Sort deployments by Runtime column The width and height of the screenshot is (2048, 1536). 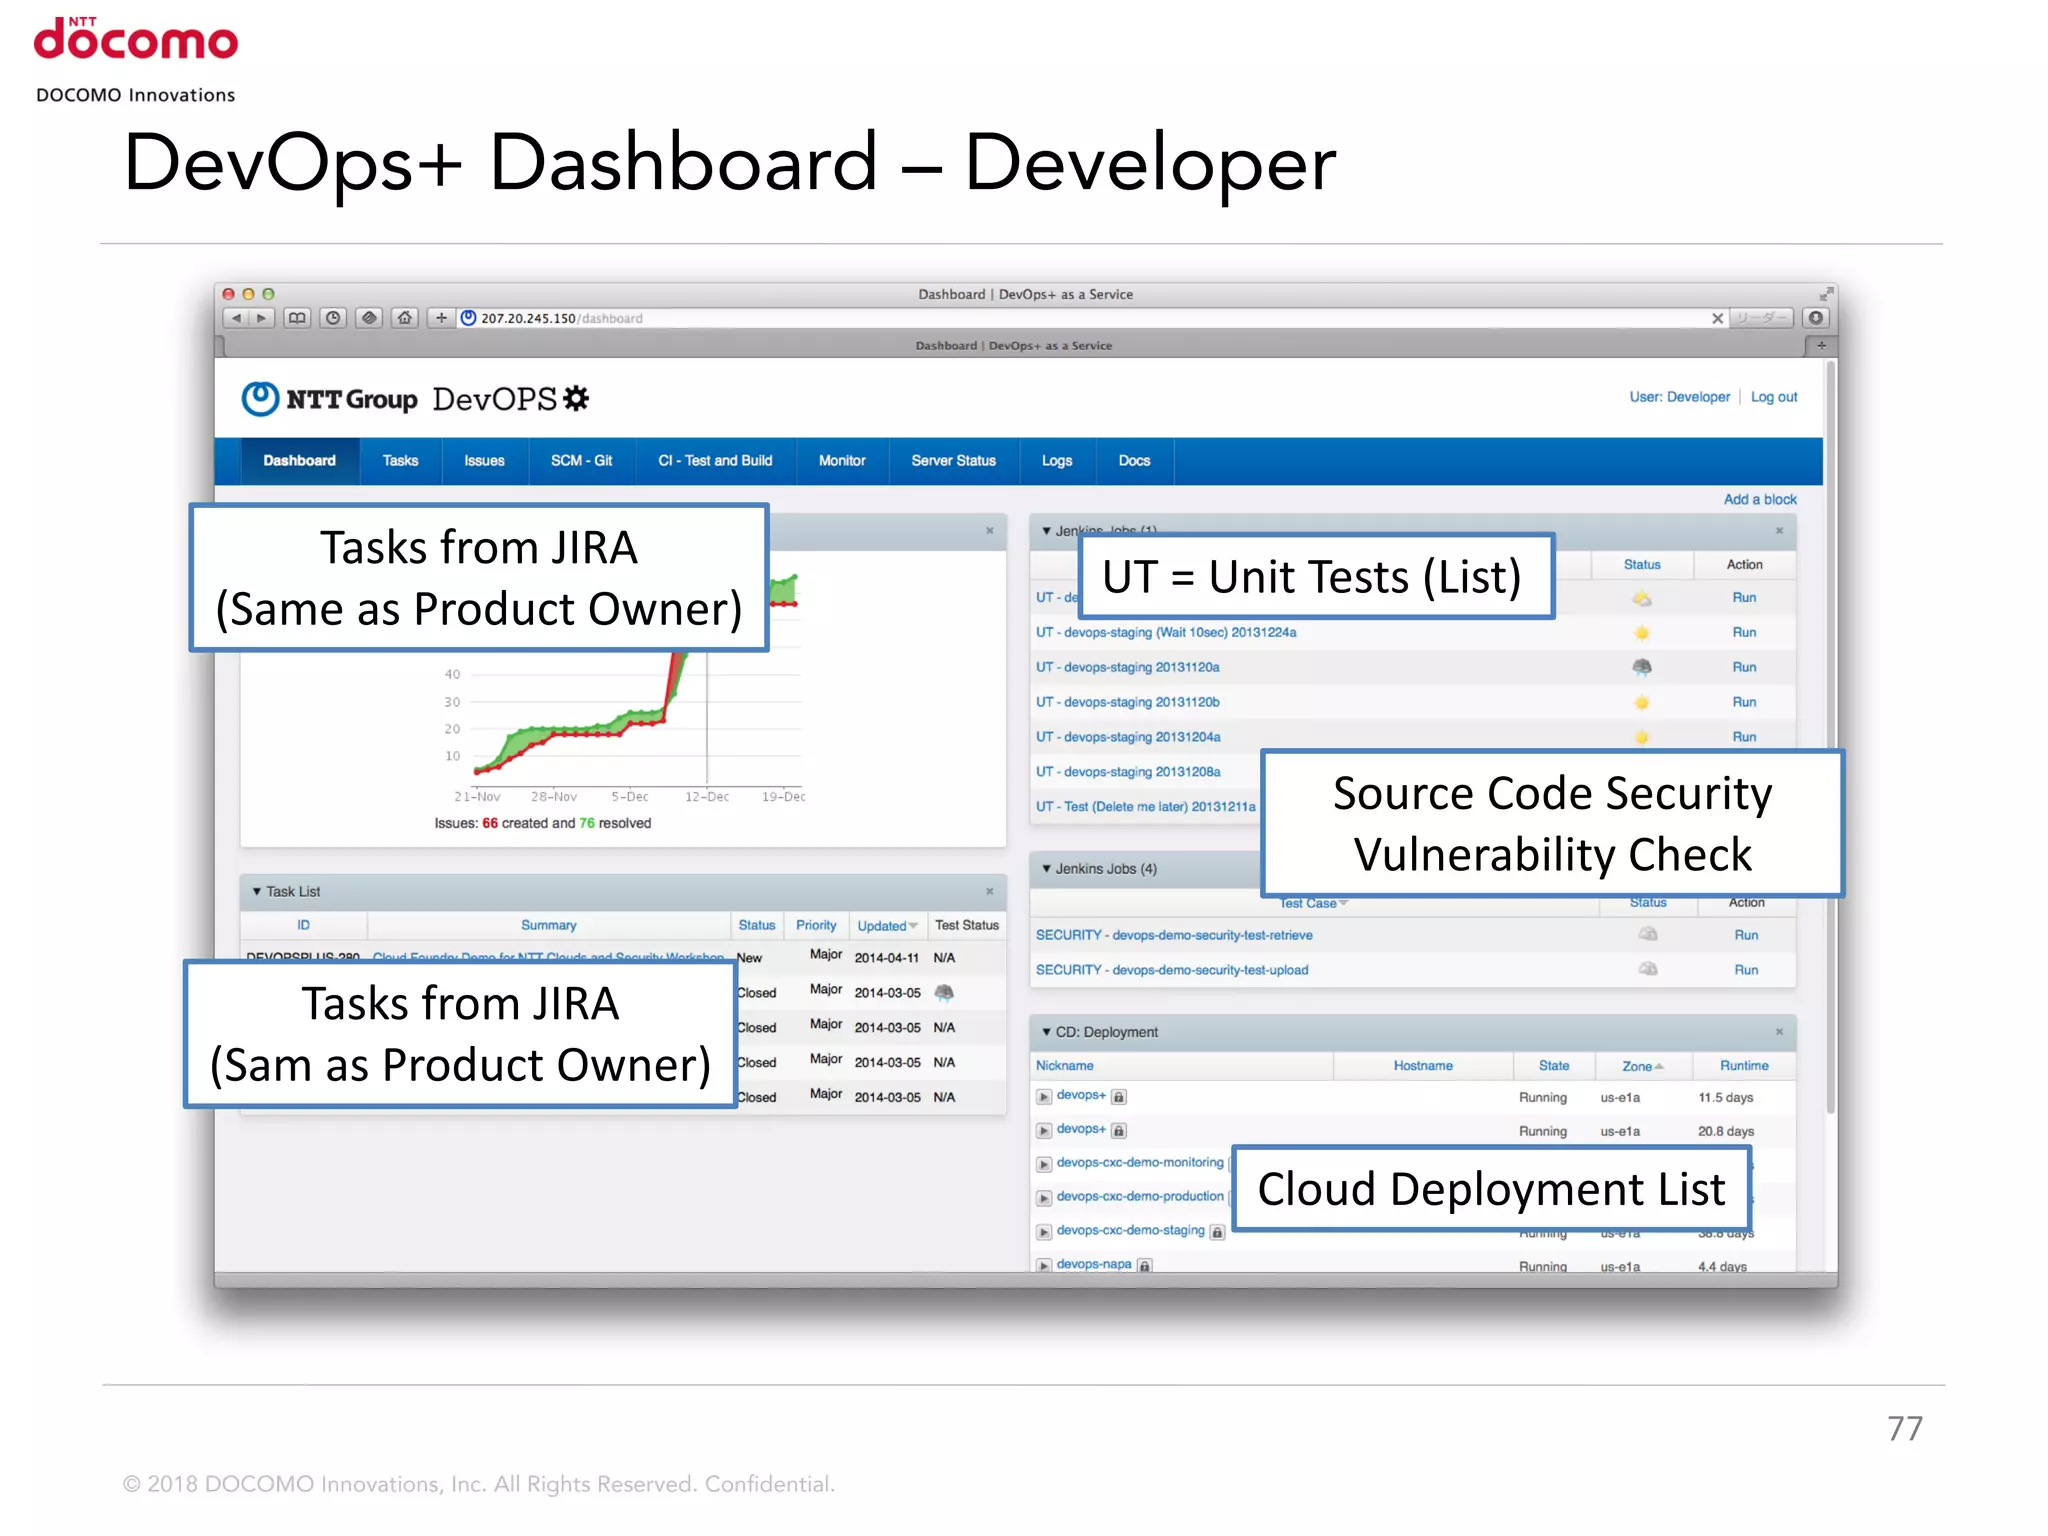pos(1744,1066)
